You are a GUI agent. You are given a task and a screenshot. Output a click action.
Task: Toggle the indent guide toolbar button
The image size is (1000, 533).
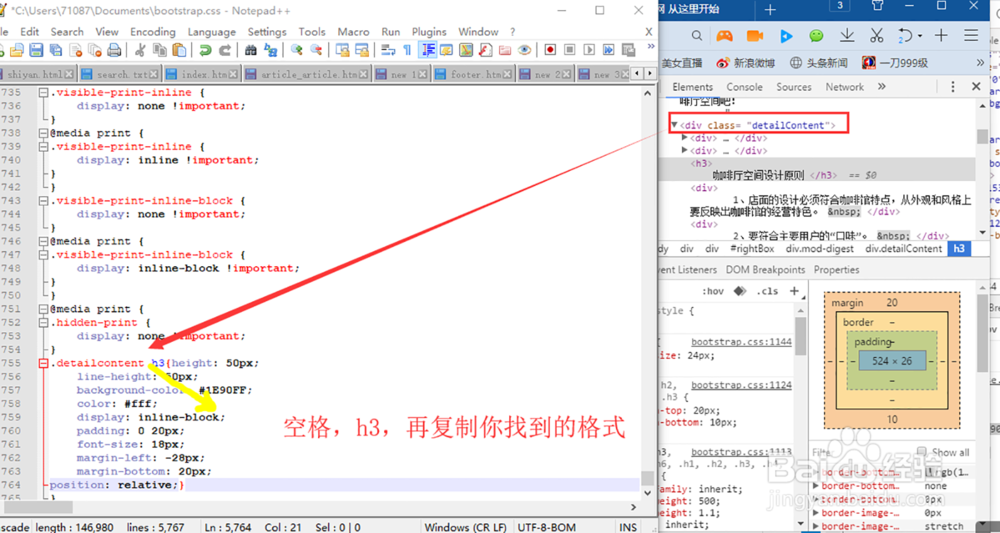click(x=427, y=50)
